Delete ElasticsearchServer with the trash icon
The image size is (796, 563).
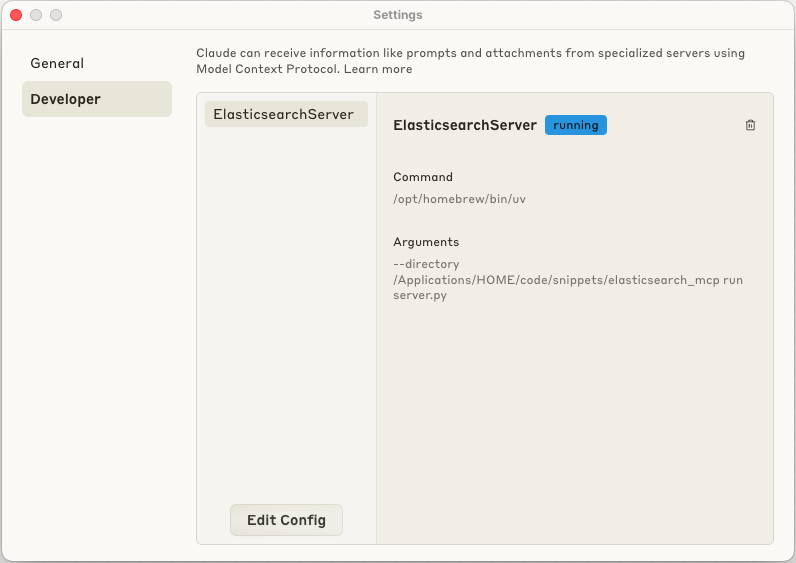click(x=750, y=125)
